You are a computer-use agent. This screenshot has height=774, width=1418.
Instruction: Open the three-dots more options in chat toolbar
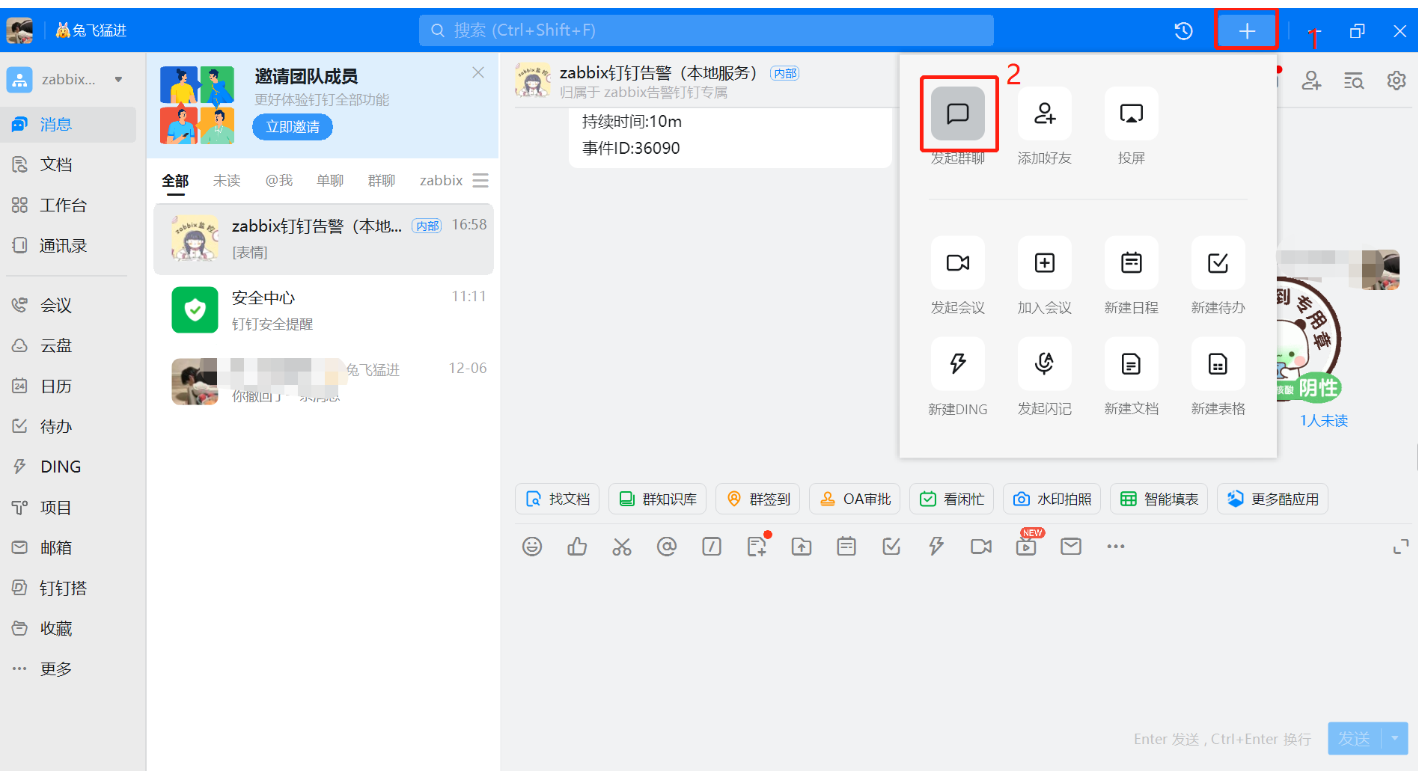point(1116,546)
